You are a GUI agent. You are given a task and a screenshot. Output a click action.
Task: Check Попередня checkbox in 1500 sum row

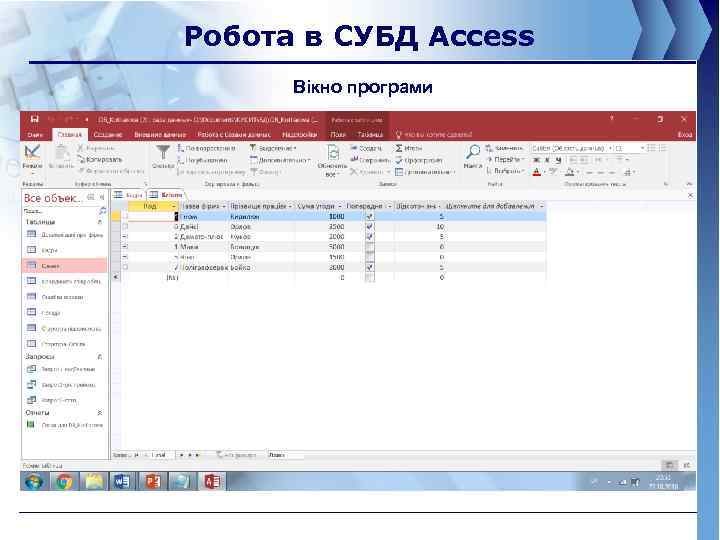(x=370, y=257)
